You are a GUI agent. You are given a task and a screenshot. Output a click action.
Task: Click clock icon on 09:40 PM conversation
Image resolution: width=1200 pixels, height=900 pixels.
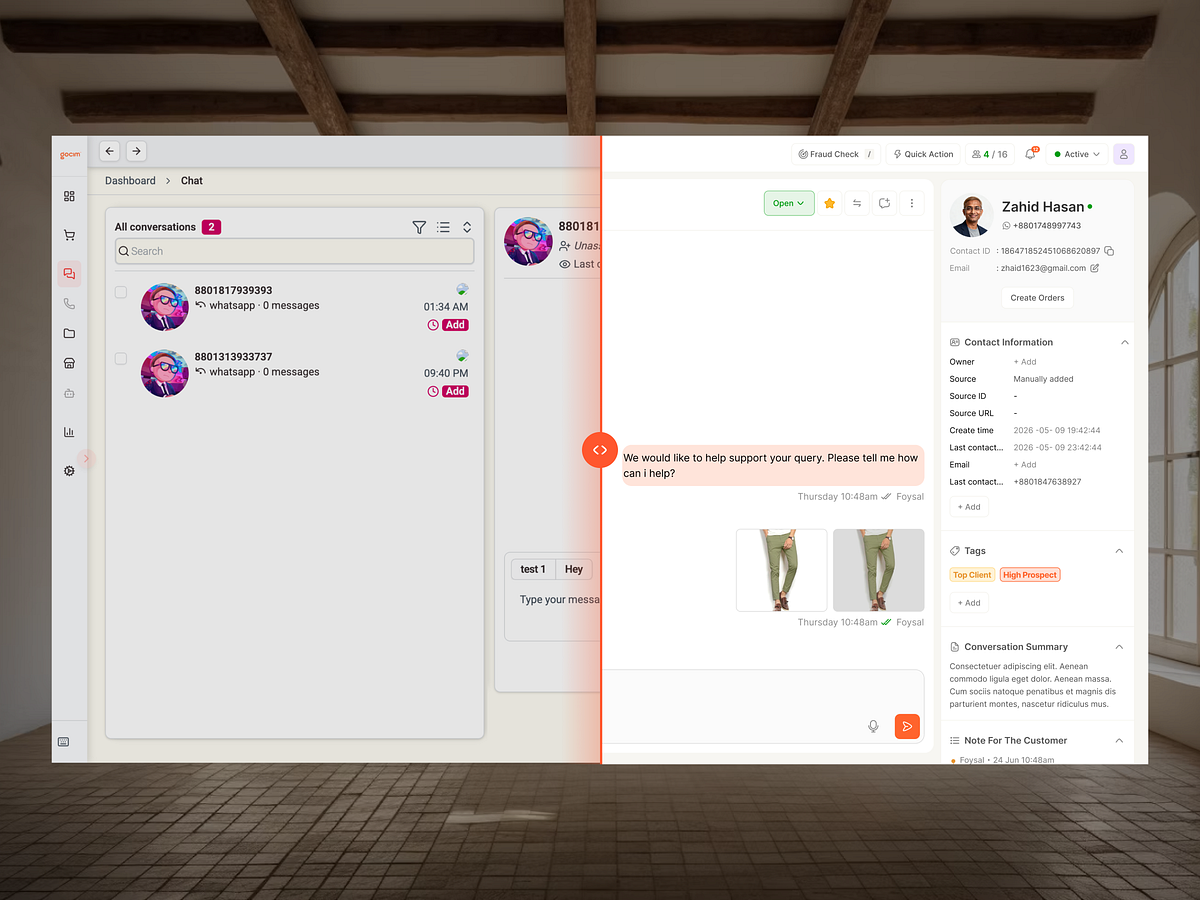point(433,391)
